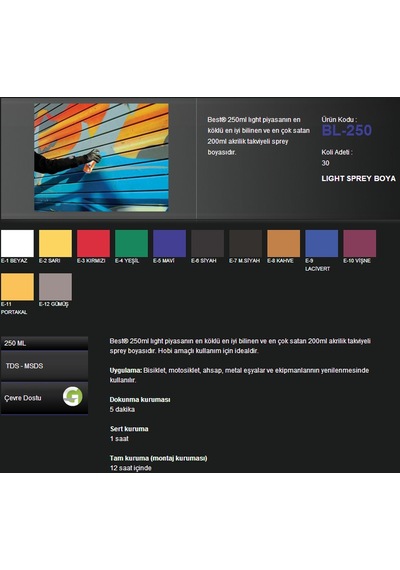
Task: Click the LIGHT SPREY BOYA title
Action: [359, 178]
